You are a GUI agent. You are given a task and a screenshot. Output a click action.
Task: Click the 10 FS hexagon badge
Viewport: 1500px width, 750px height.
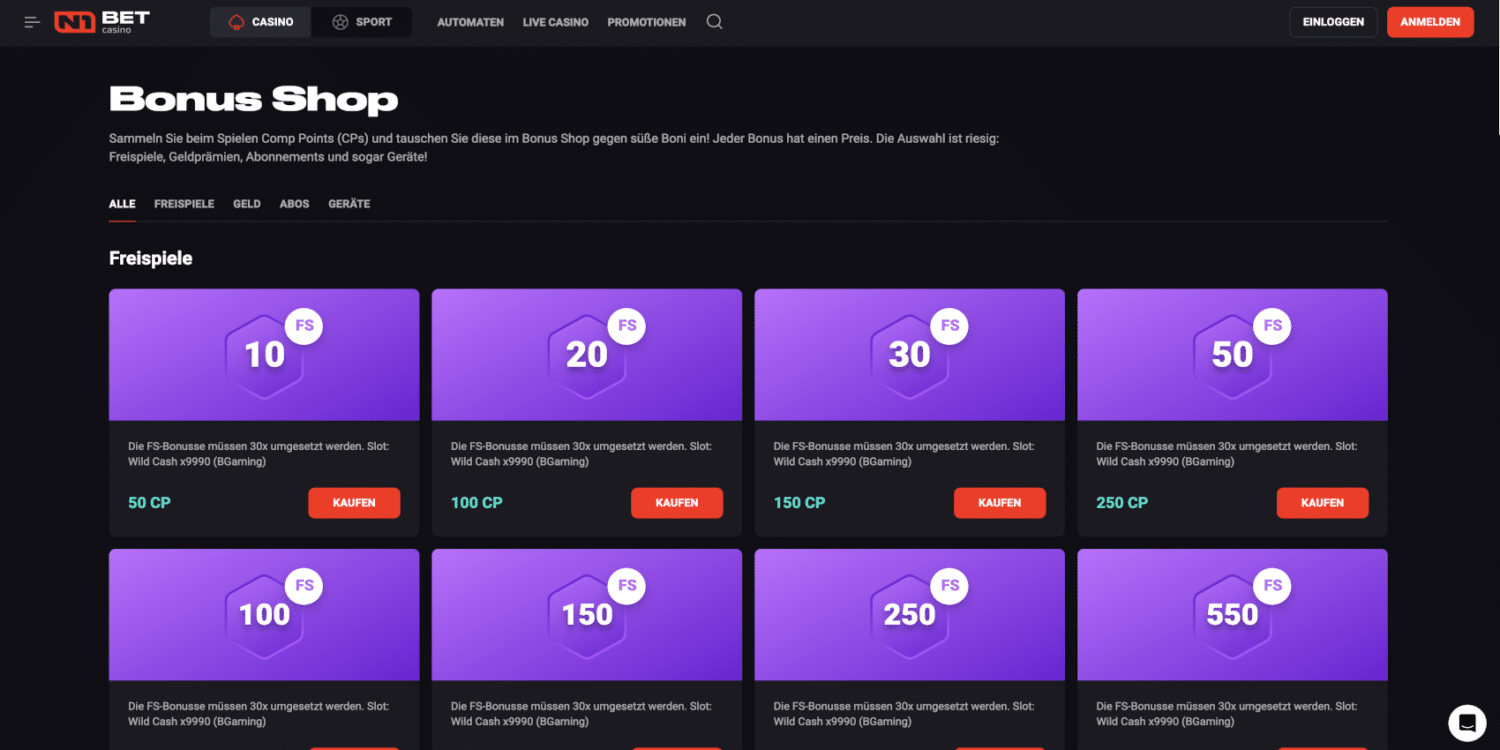[x=265, y=354]
